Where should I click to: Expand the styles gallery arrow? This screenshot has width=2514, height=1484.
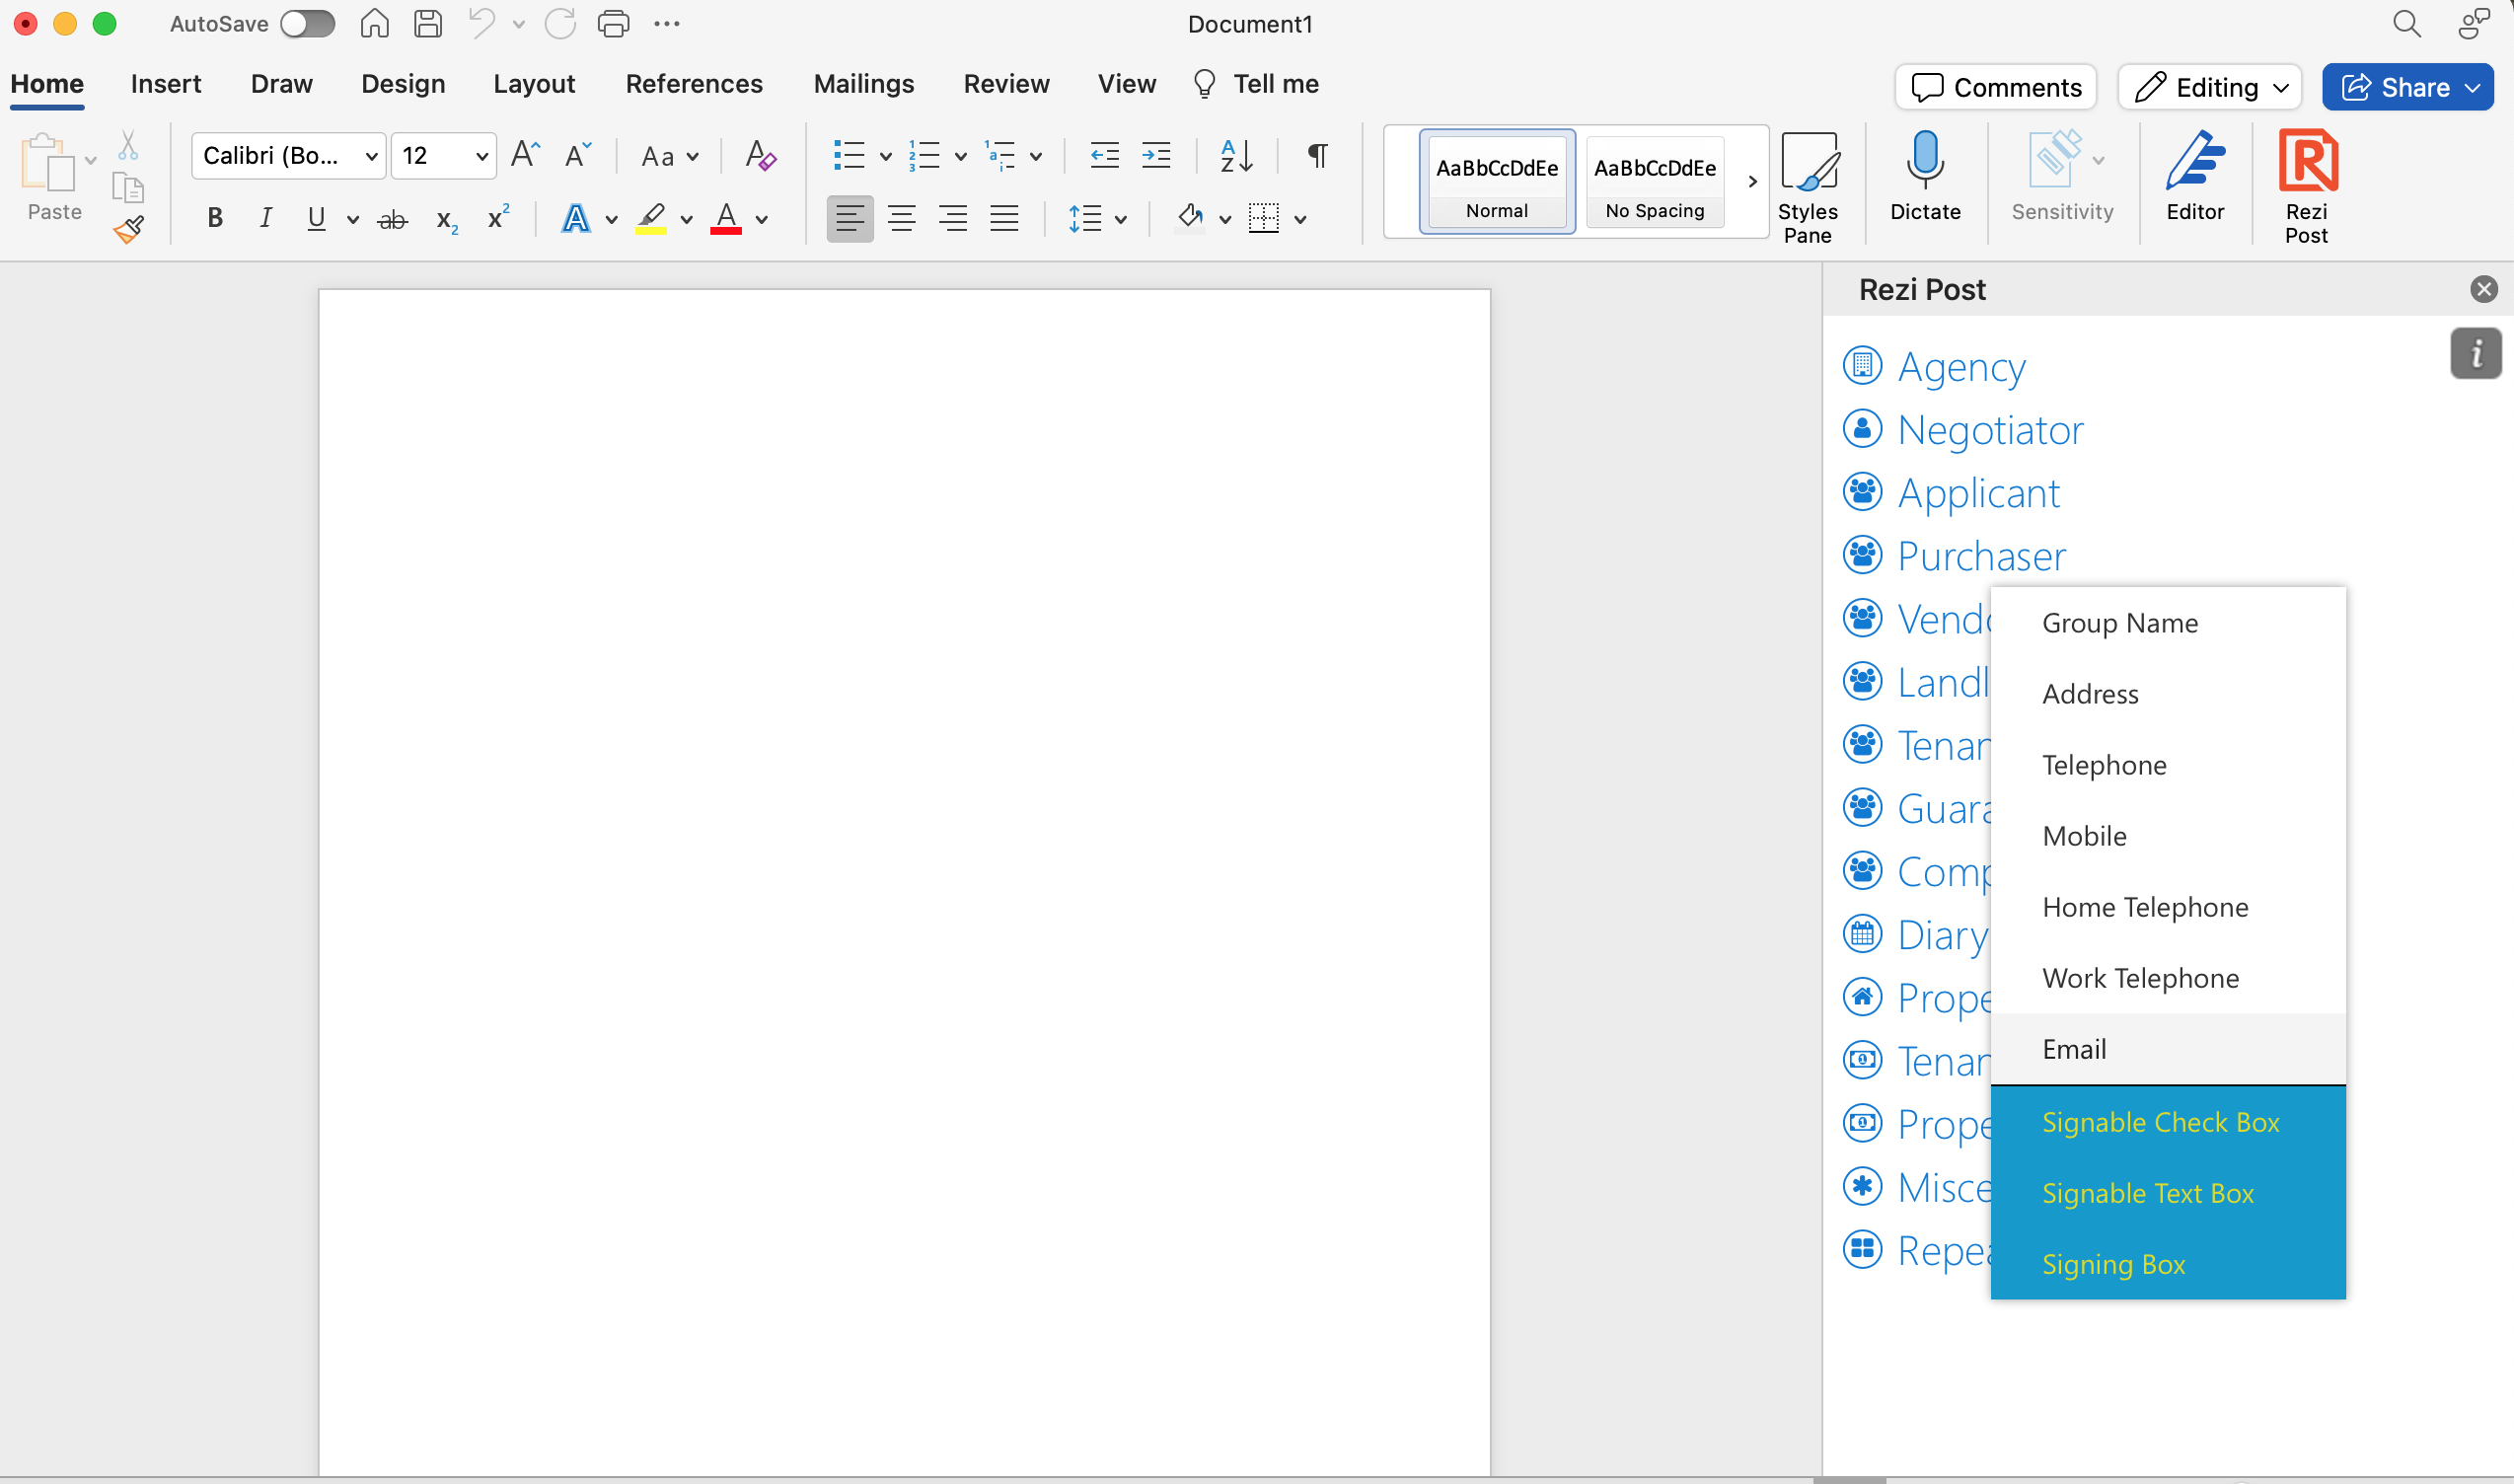coord(1752,181)
